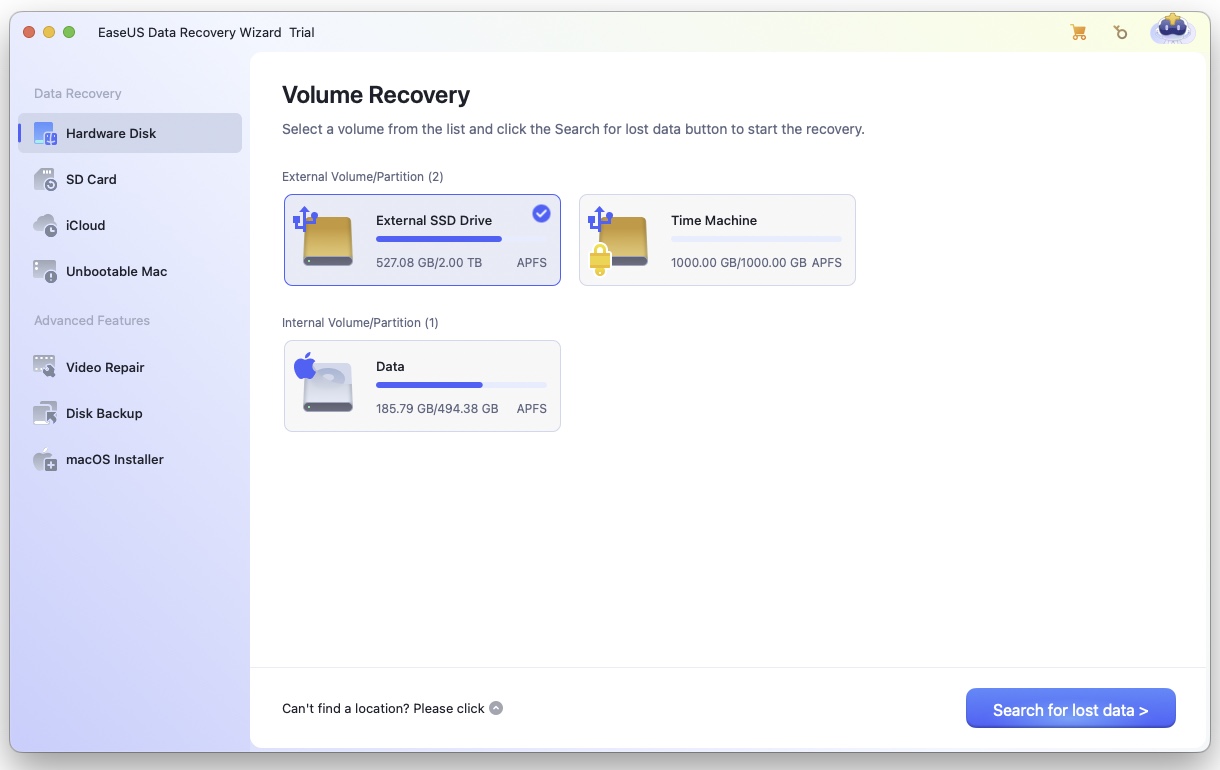1220x770 pixels.
Task: Click the Volume Recovery title
Action: coord(376,95)
